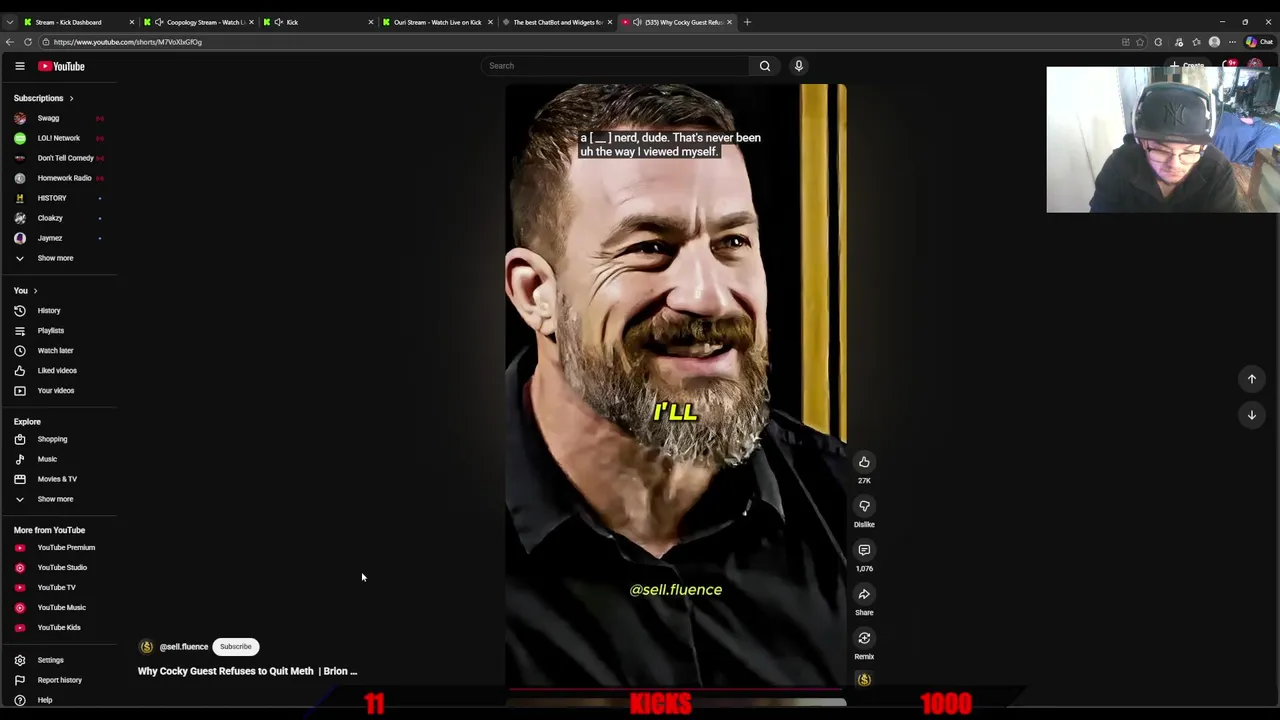This screenshot has width=1280, height=720.
Task: Click the Shorts video player
Action: click(x=676, y=385)
